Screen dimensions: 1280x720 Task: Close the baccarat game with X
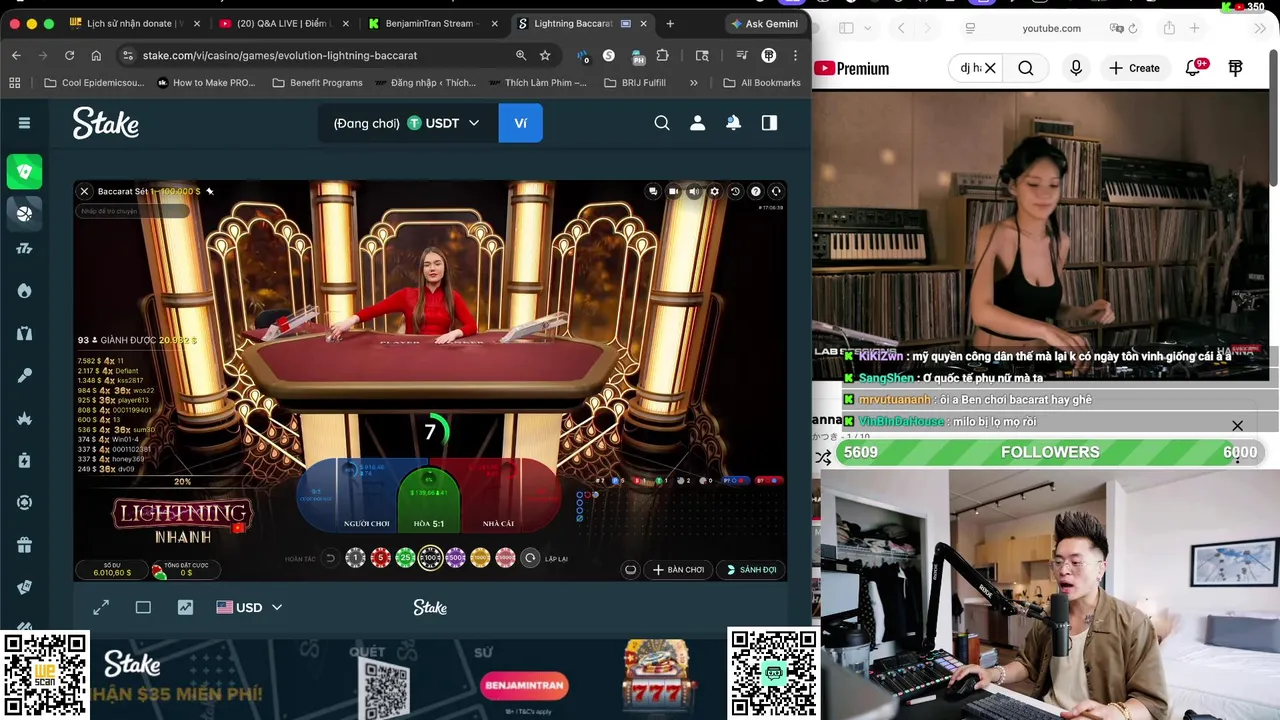(84, 191)
